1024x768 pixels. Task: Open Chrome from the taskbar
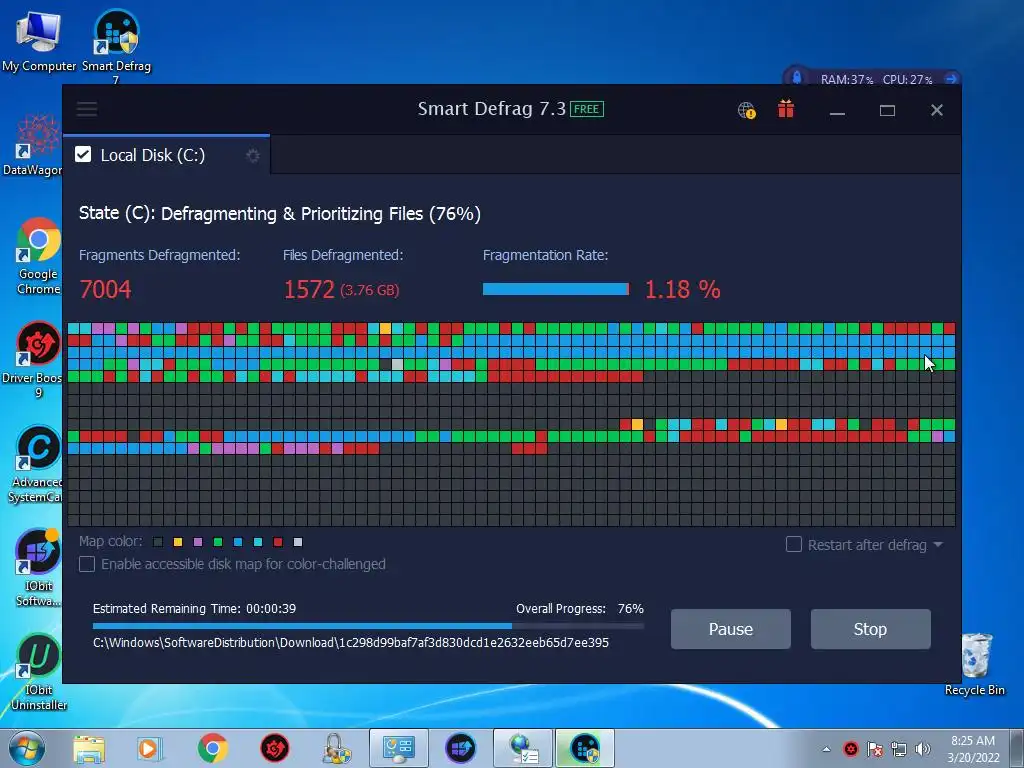pos(212,748)
